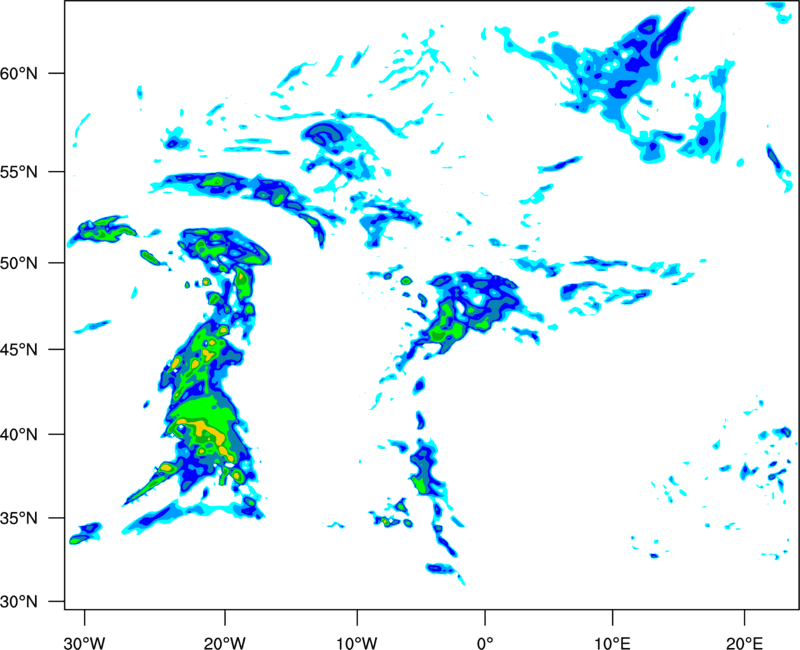This screenshot has width=800, height=650.
Task: Click the 45°N latitude label
Action: pos(19,350)
